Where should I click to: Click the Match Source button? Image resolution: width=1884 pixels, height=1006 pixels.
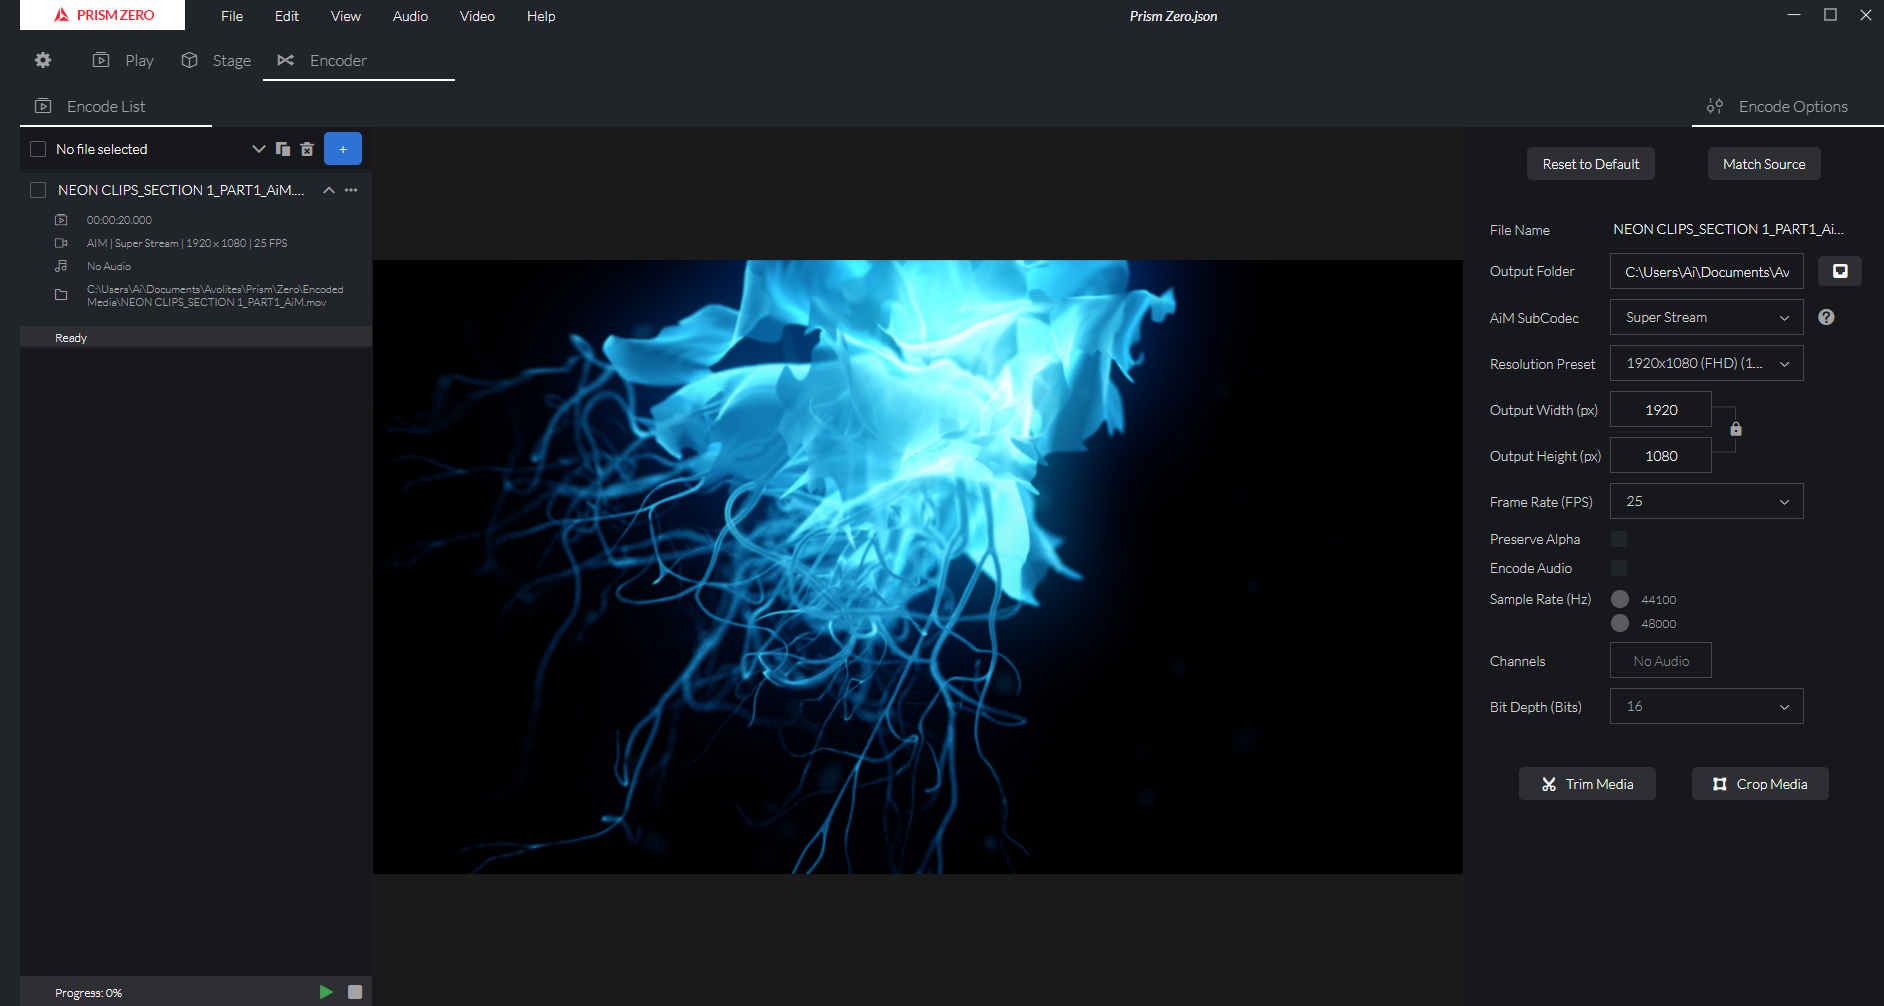[1764, 164]
